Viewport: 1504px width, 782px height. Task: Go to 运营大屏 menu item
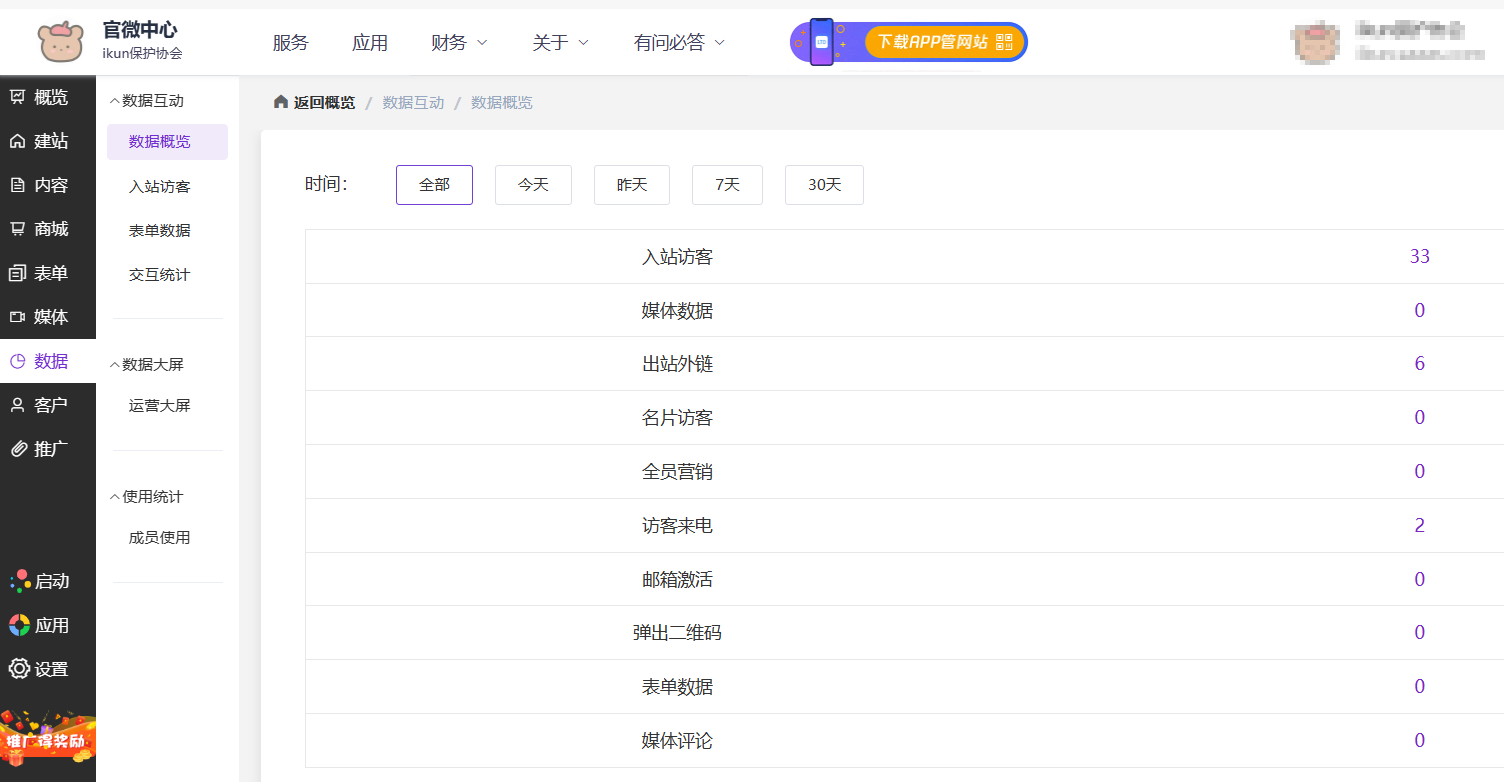pos(159,406)
